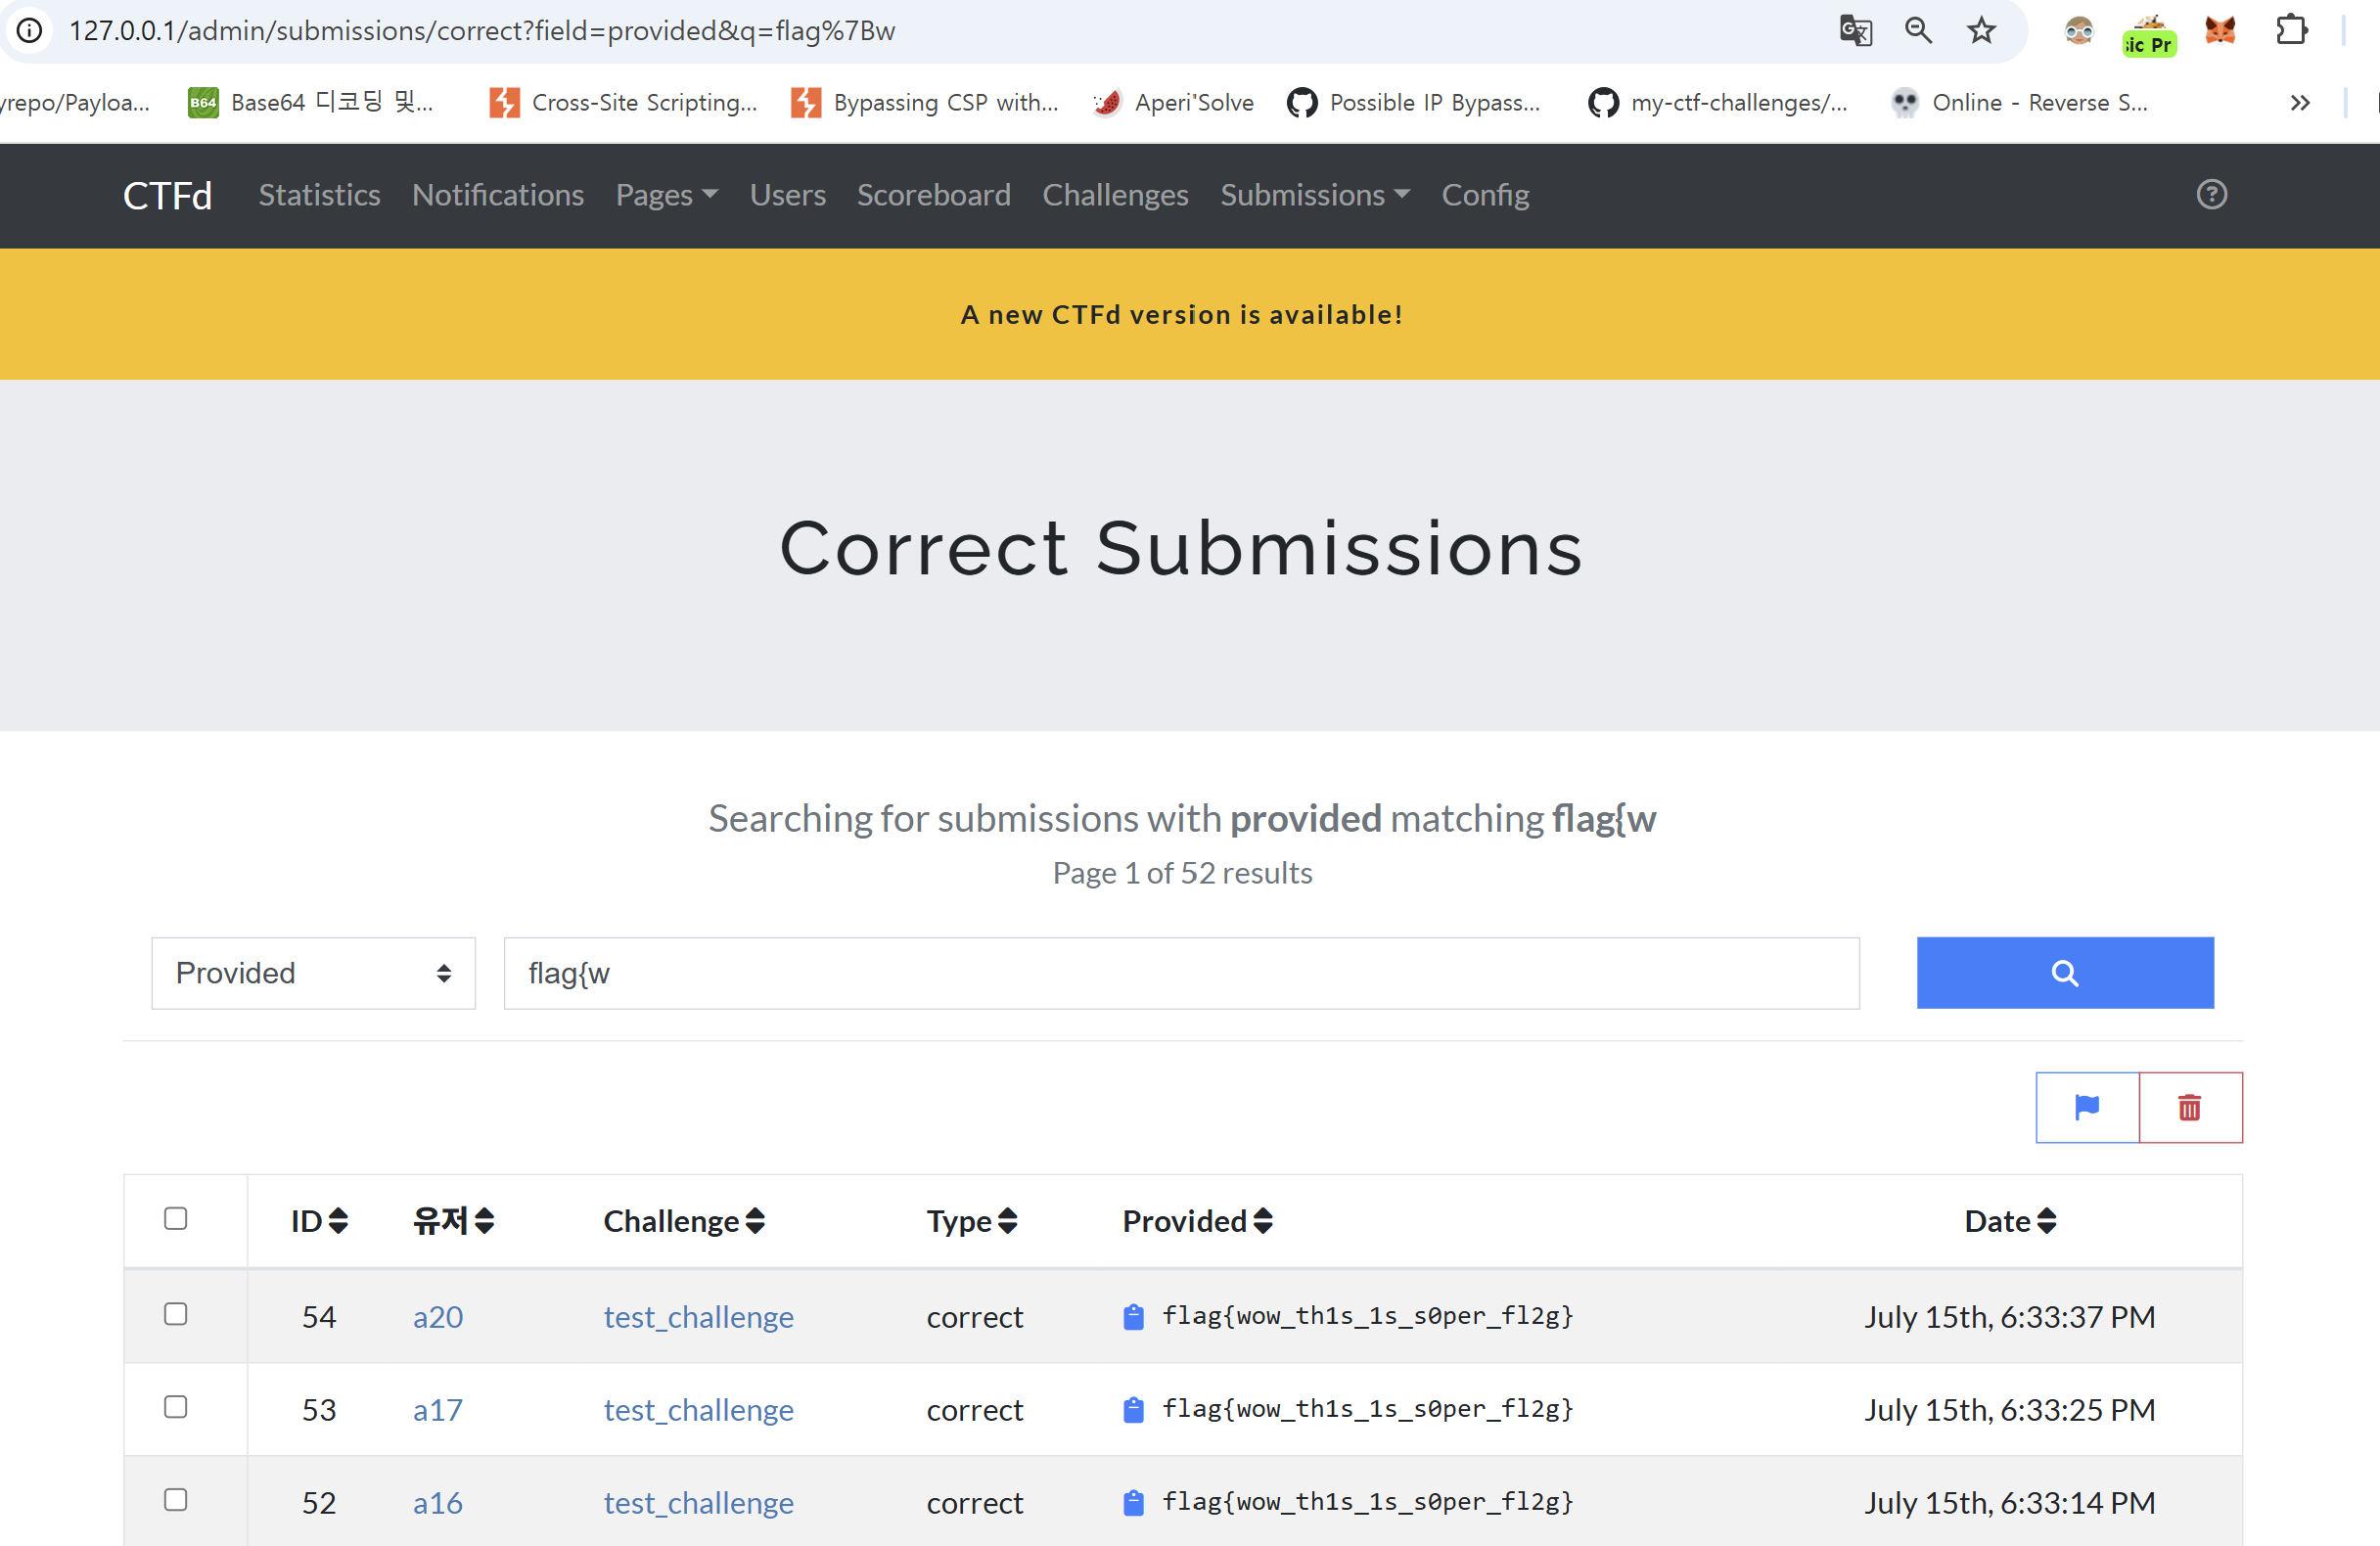Show more bookmarks via double chevron

pyautogui.click(x=2300, y=102)
